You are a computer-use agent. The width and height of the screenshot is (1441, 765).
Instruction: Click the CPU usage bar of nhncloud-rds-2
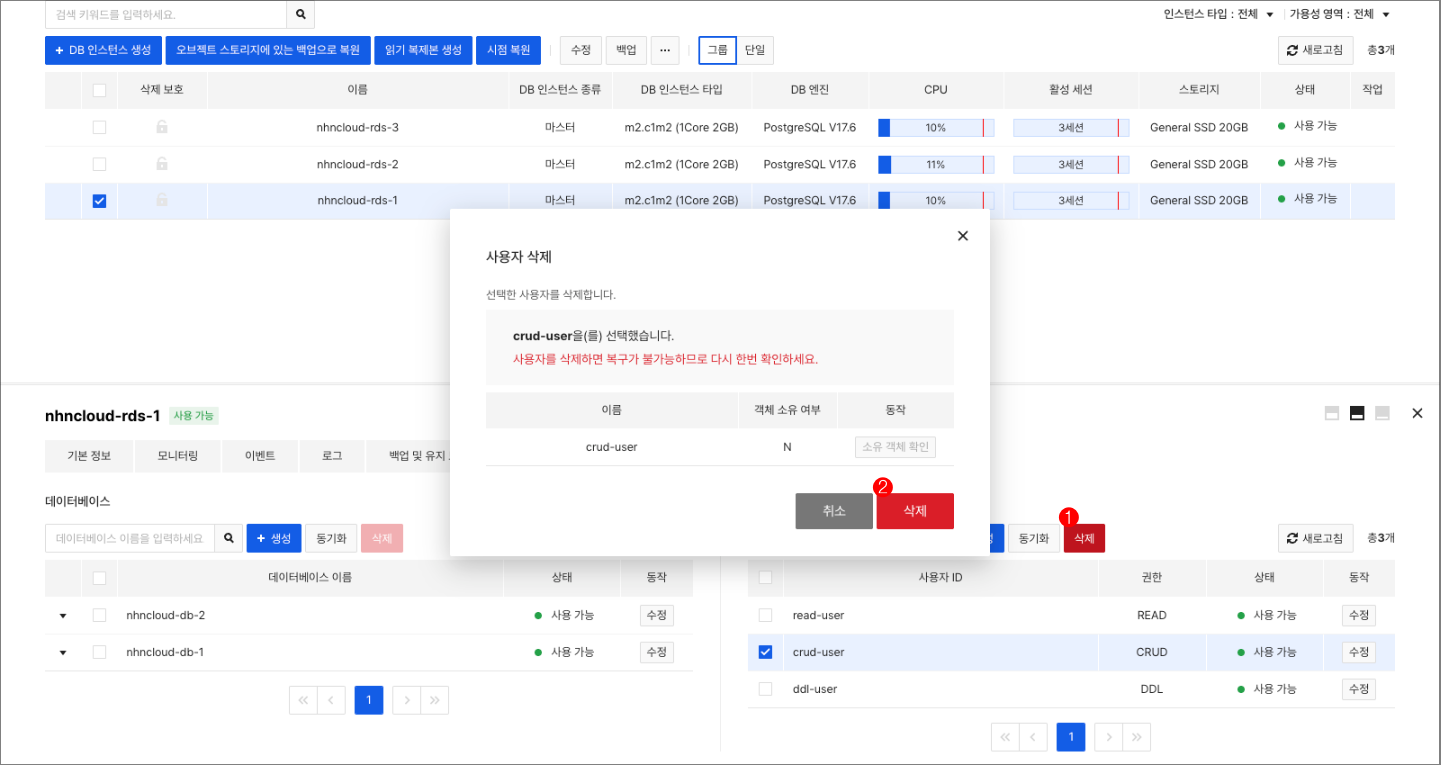(x=935, y=163)
